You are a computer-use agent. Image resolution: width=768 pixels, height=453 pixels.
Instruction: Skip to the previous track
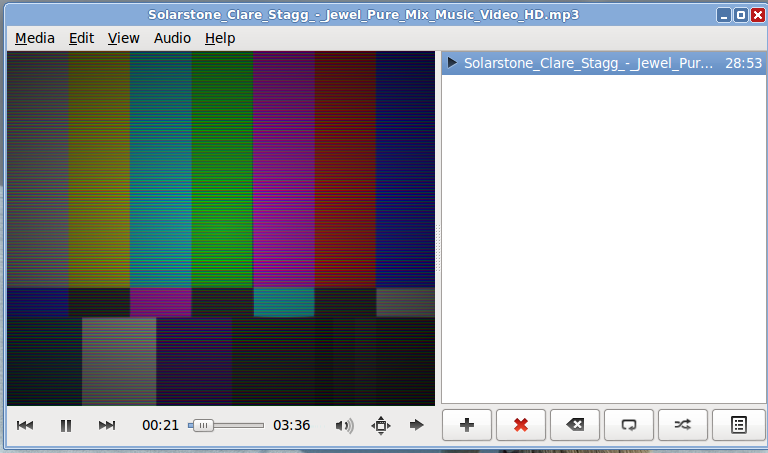tap(25, 425)
